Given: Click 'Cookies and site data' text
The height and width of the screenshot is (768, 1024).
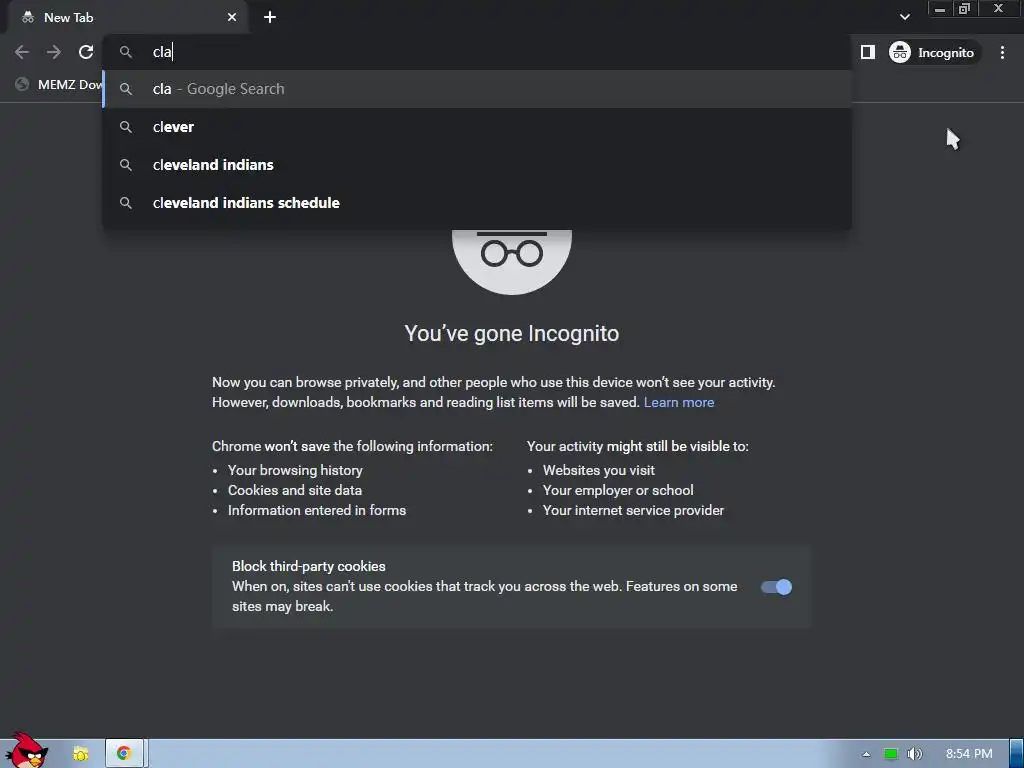Looking at the screenshot, I should click(295, 490).
